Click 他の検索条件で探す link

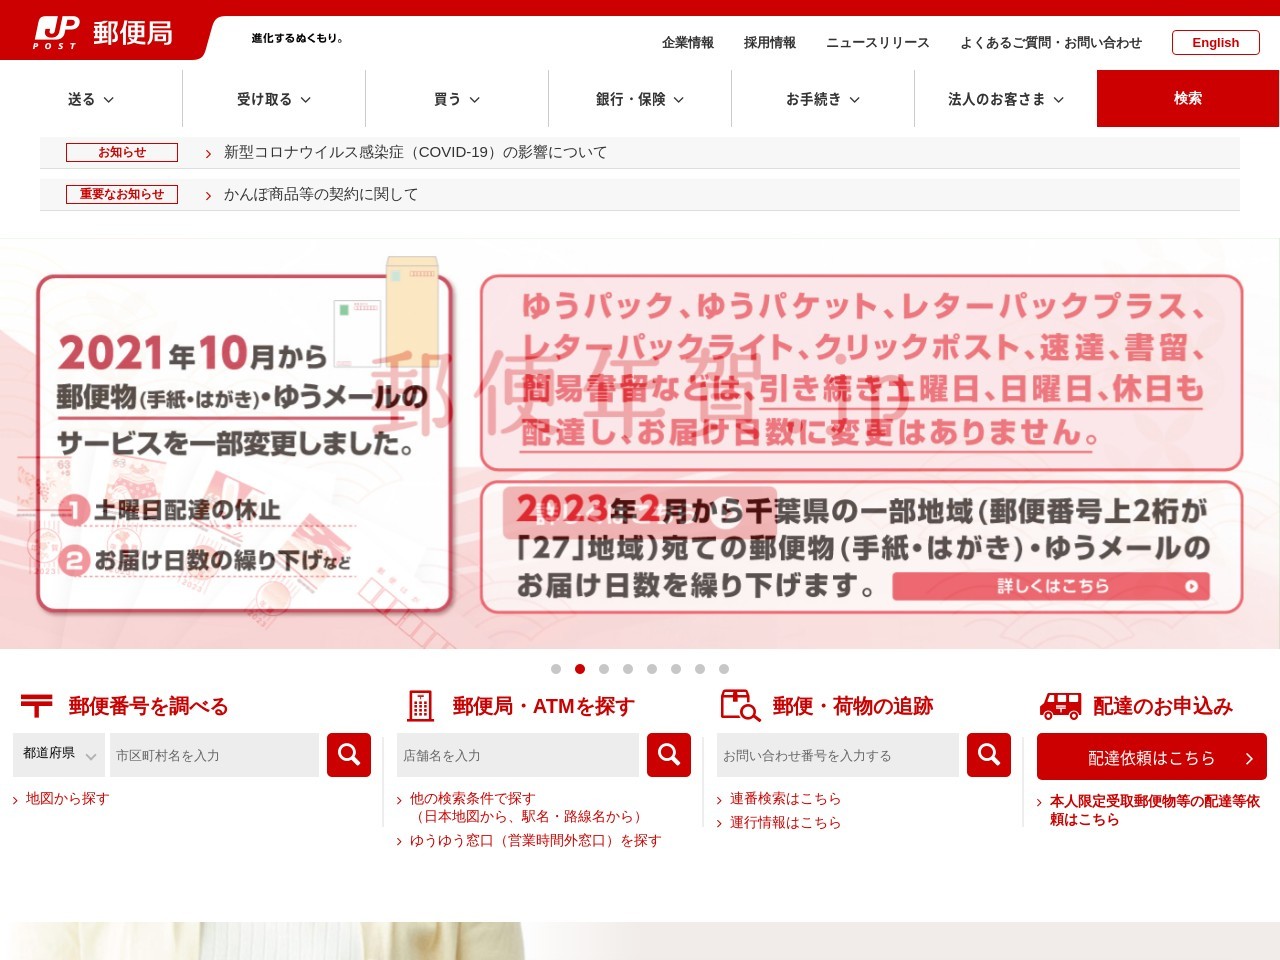[473, 799]
